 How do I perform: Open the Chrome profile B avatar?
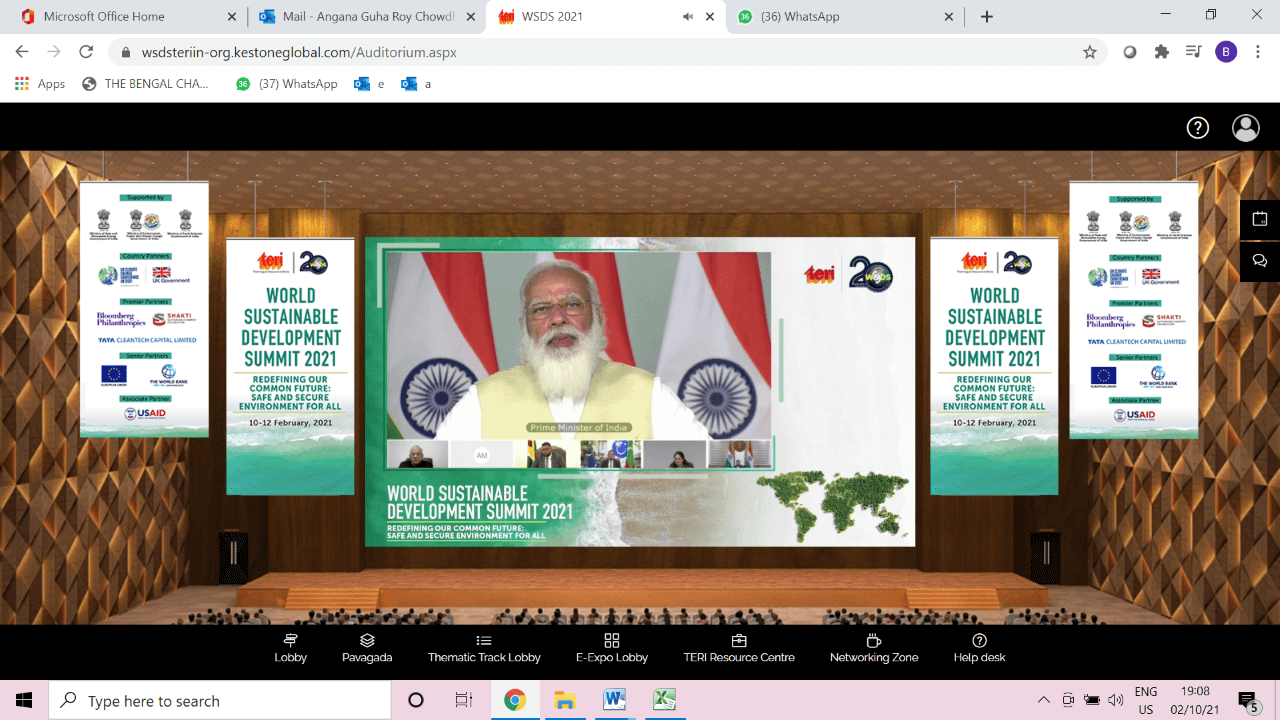click(x=1226, y=52)
